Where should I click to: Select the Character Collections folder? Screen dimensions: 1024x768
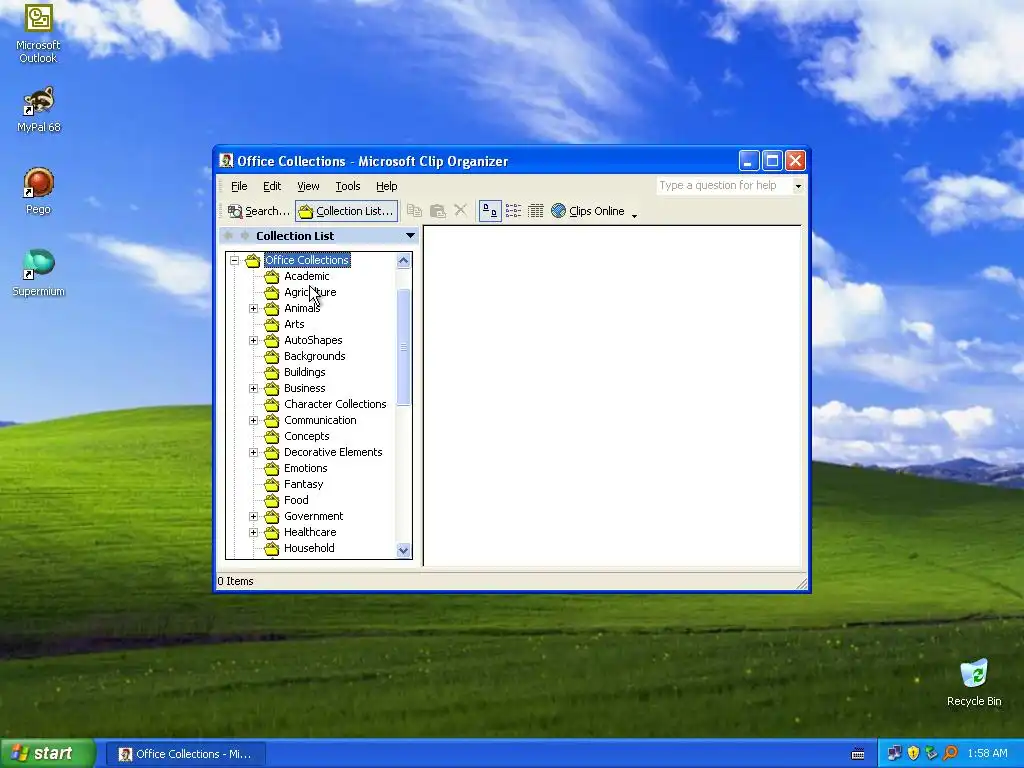coord(335,404)
